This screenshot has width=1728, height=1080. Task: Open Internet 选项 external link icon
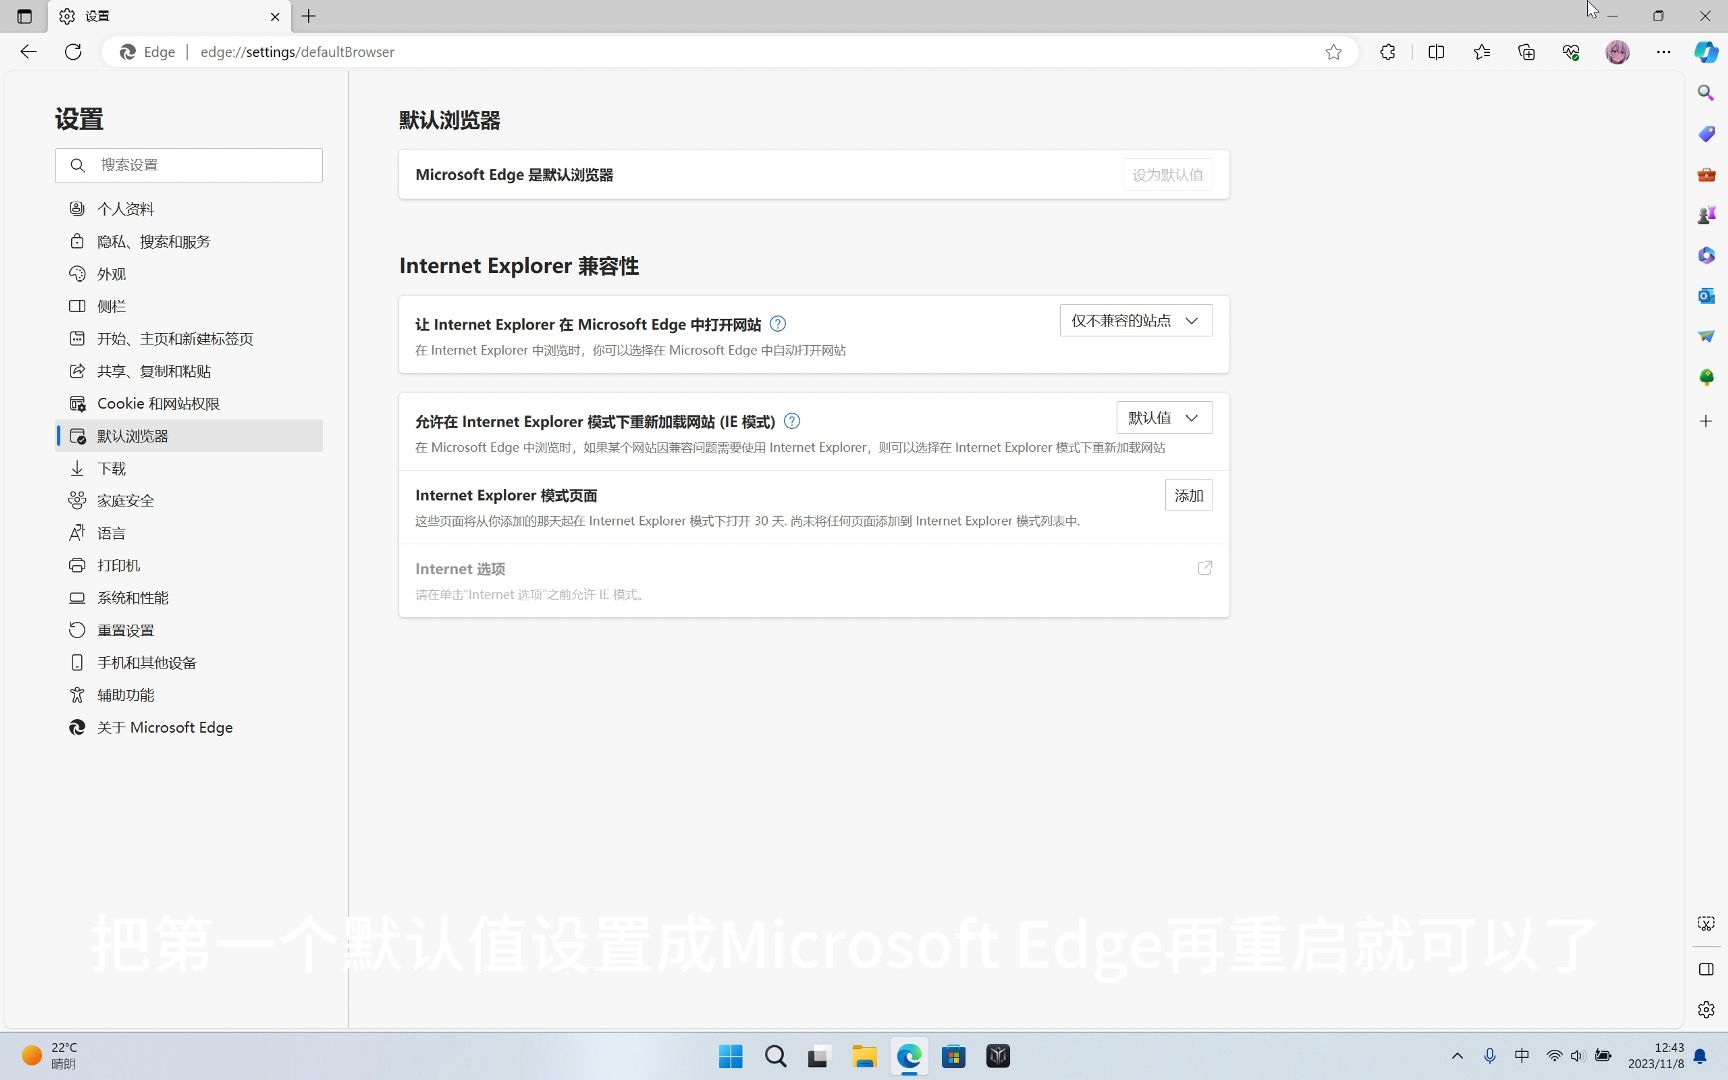[x=1205, y=568]
